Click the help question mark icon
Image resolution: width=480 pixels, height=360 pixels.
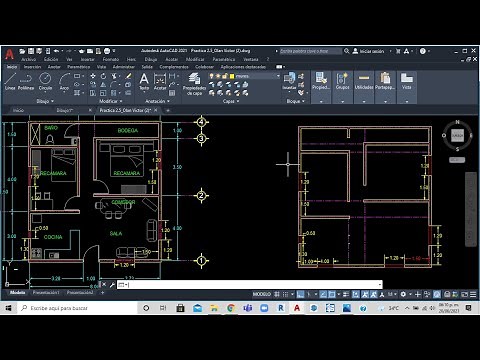click(423, 51)
